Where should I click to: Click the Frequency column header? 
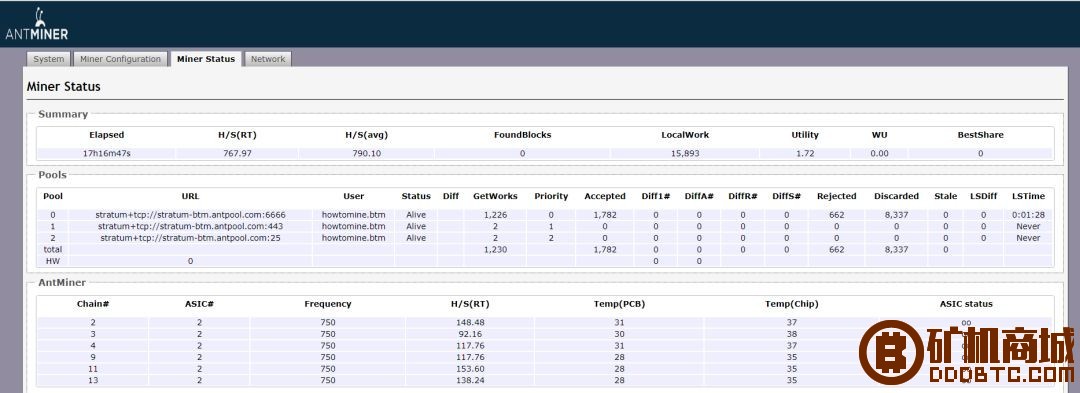point(328,304)
